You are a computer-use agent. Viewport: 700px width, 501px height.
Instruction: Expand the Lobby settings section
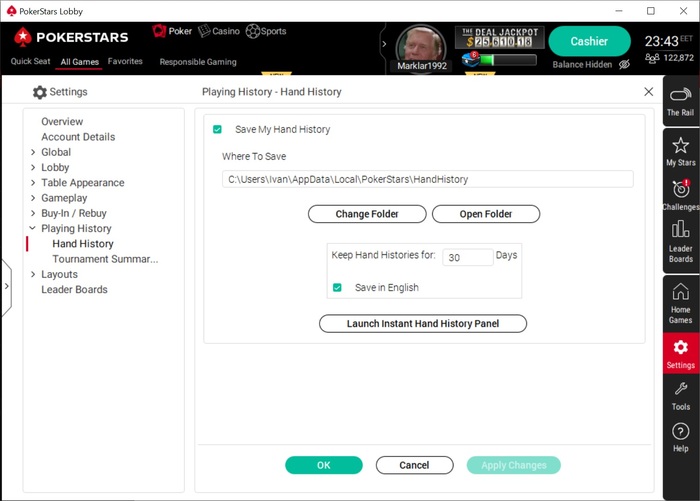click(x=33, y=167)
